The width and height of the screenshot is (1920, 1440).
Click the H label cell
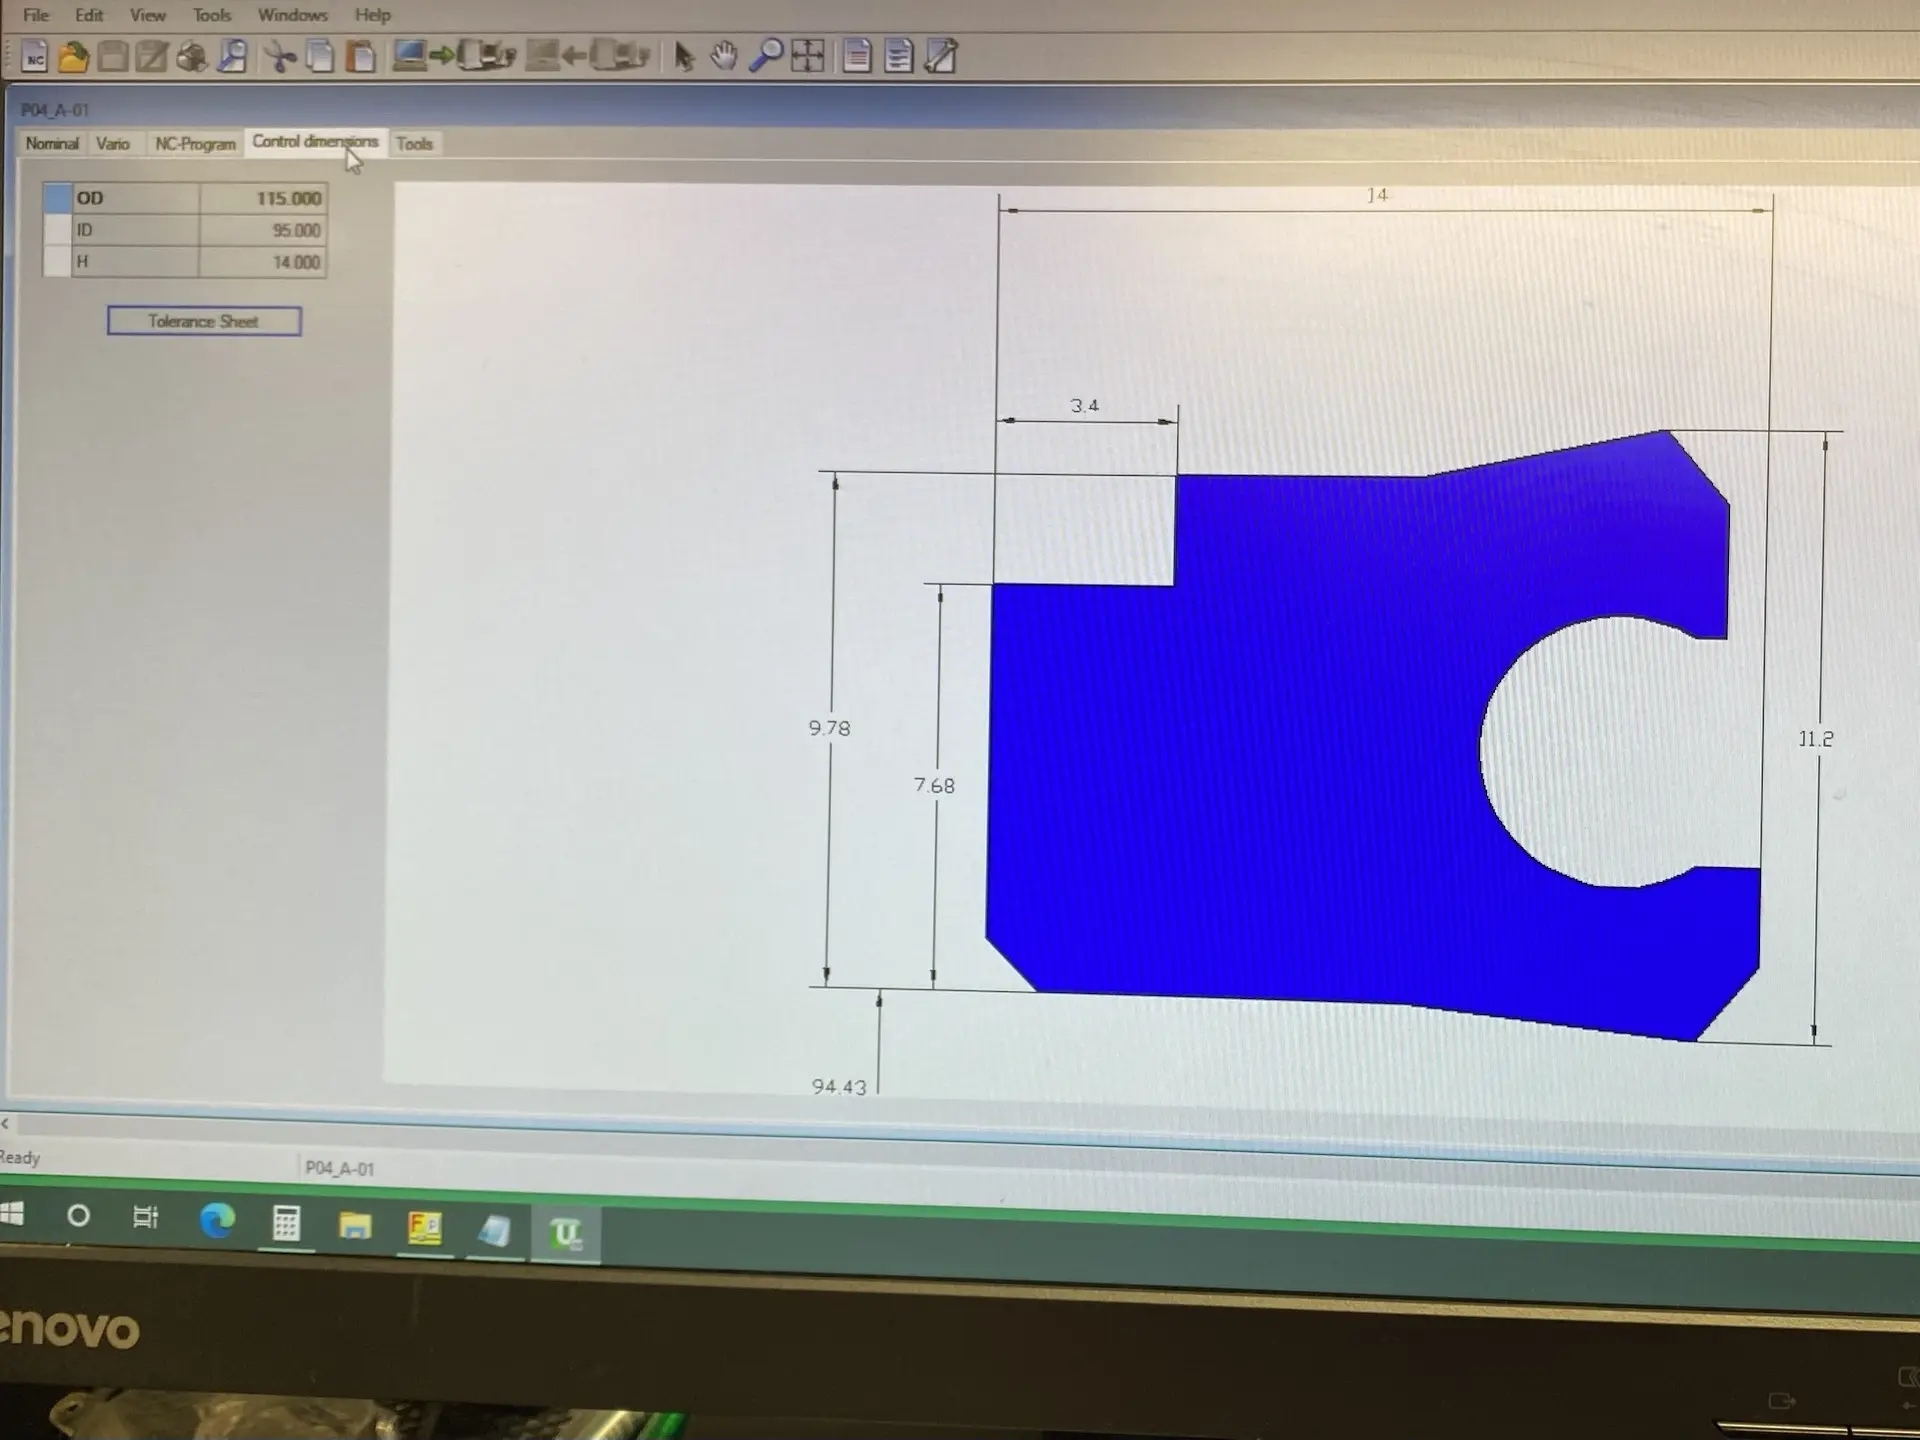tap(136, 262)
